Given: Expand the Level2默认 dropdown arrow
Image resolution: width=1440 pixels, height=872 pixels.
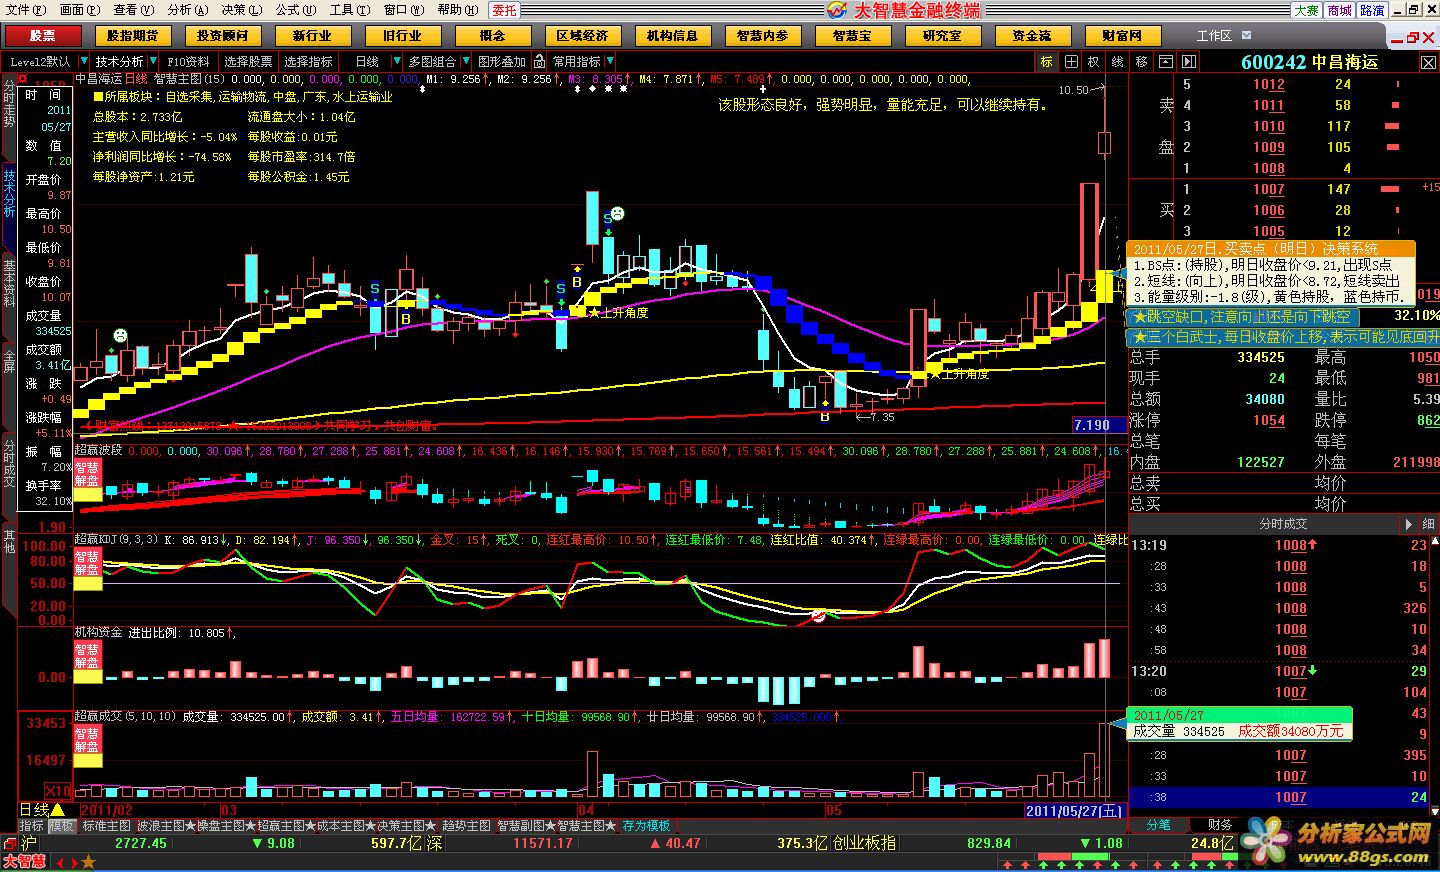Looking at the screenshot, I should pos(82,61).
